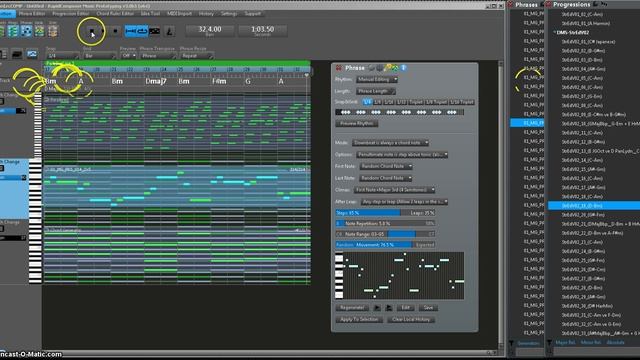
Task: Click the metronome icon
Action: pos(169,31)
